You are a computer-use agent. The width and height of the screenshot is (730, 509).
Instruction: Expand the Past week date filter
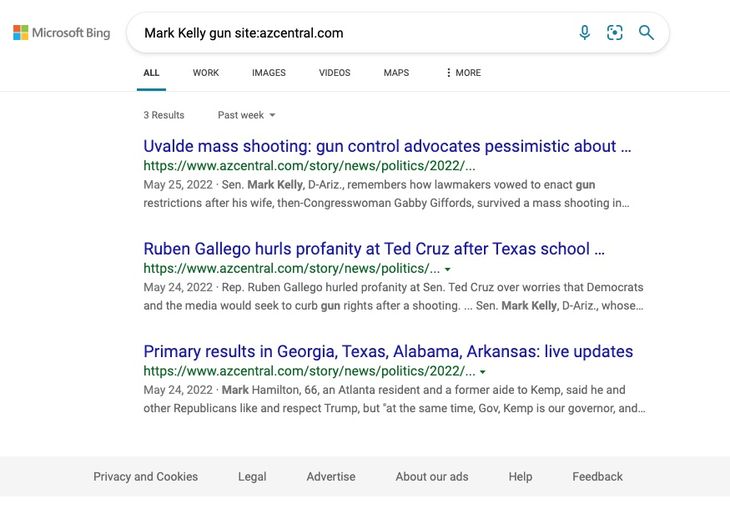[x=246, y=115]
